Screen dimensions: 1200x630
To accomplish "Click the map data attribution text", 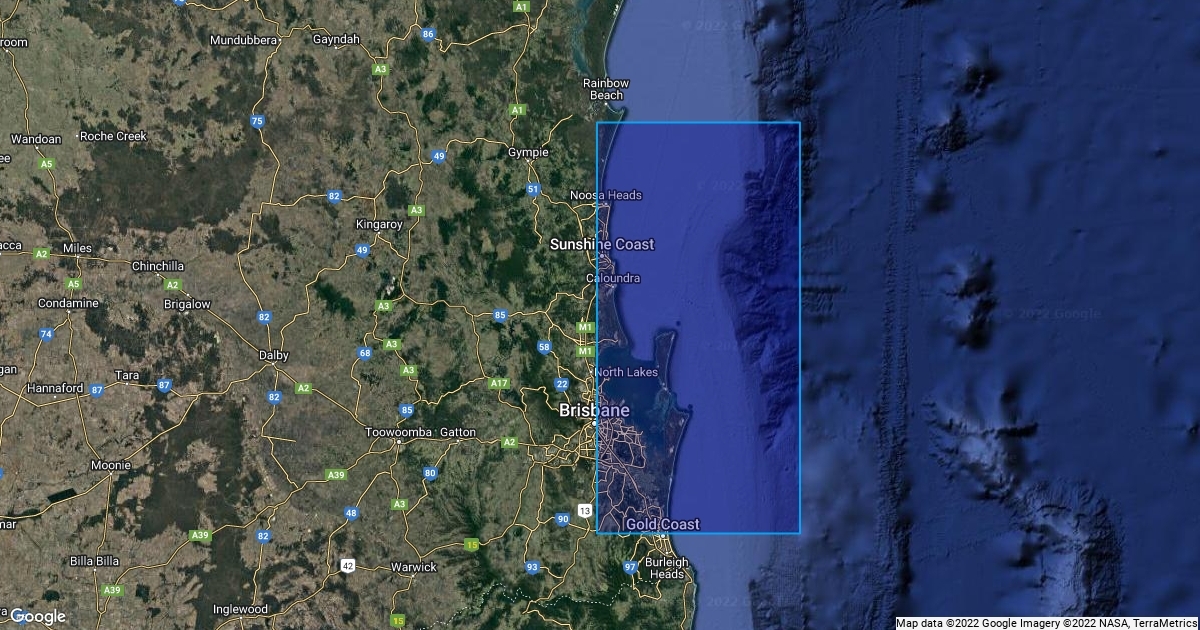I will click(1046, 623).
